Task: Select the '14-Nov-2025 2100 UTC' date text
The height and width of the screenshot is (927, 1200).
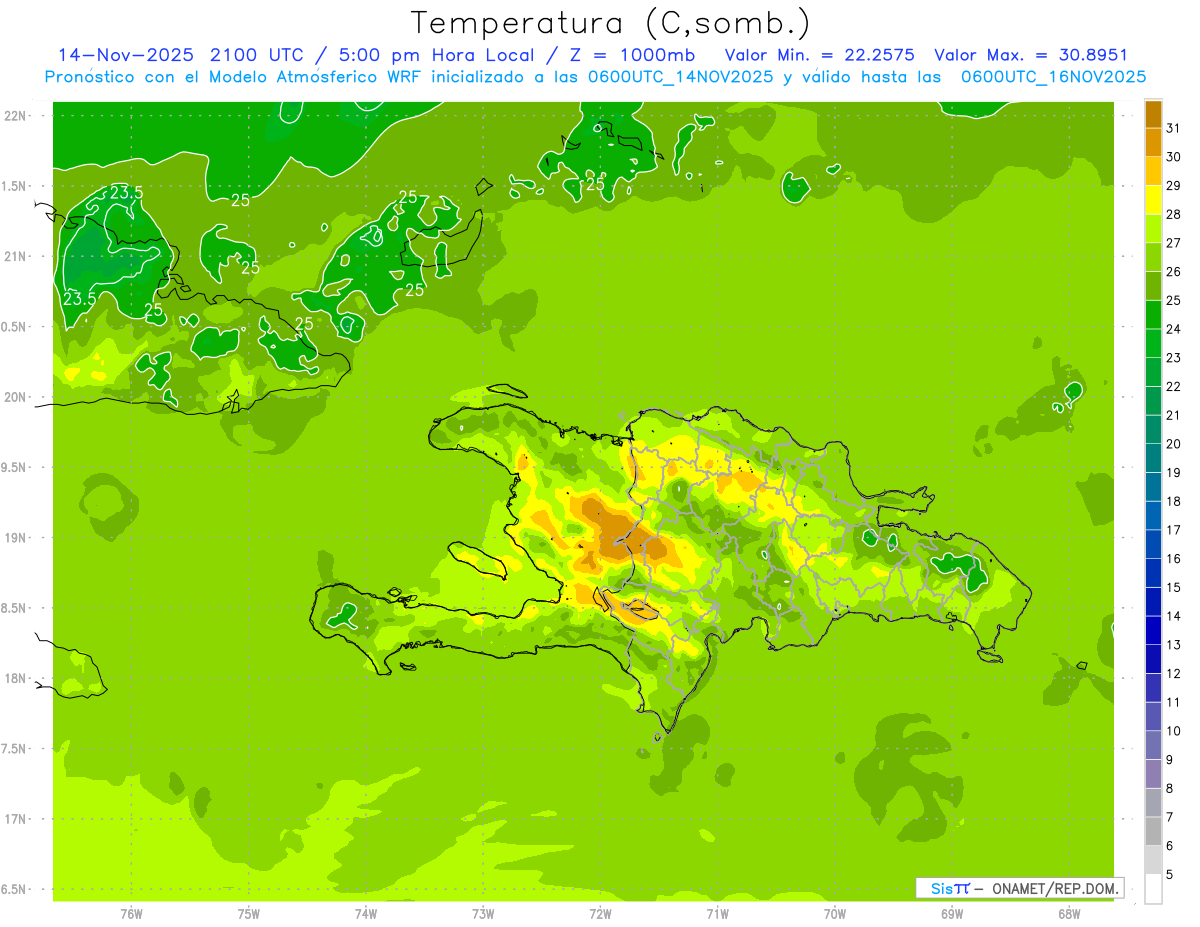Action: pyautogui.click(x=183, y=55)
